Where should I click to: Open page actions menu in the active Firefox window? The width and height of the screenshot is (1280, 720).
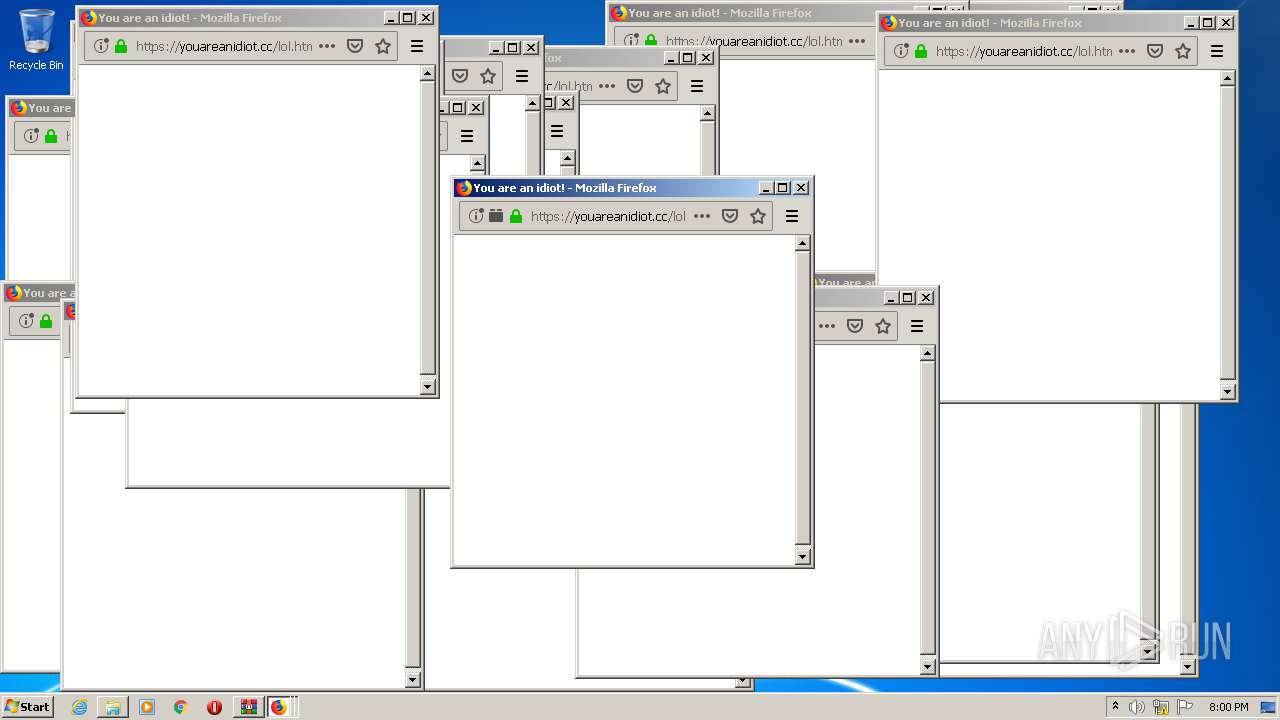(702, 216)
